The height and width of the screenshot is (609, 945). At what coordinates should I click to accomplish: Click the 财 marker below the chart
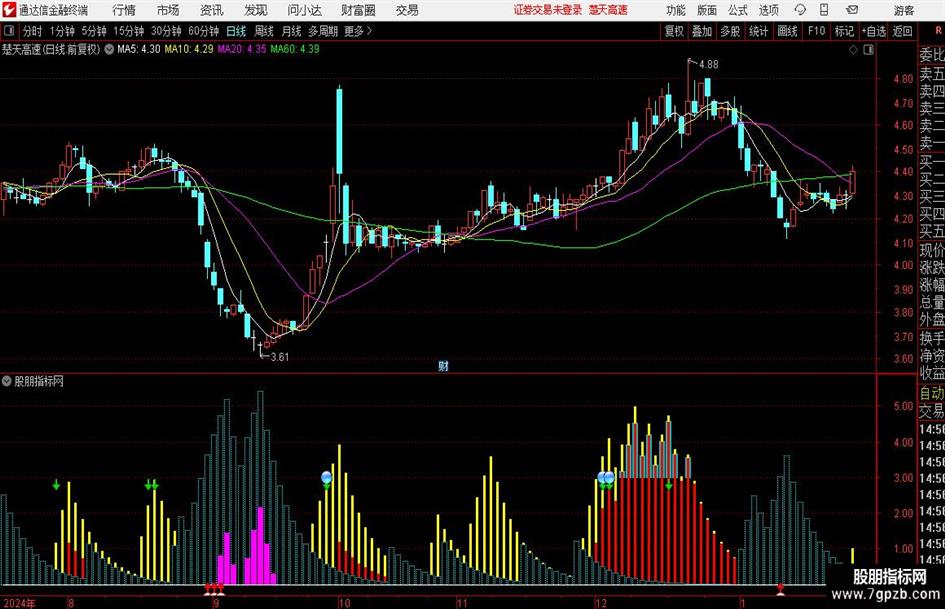point(443,366)
